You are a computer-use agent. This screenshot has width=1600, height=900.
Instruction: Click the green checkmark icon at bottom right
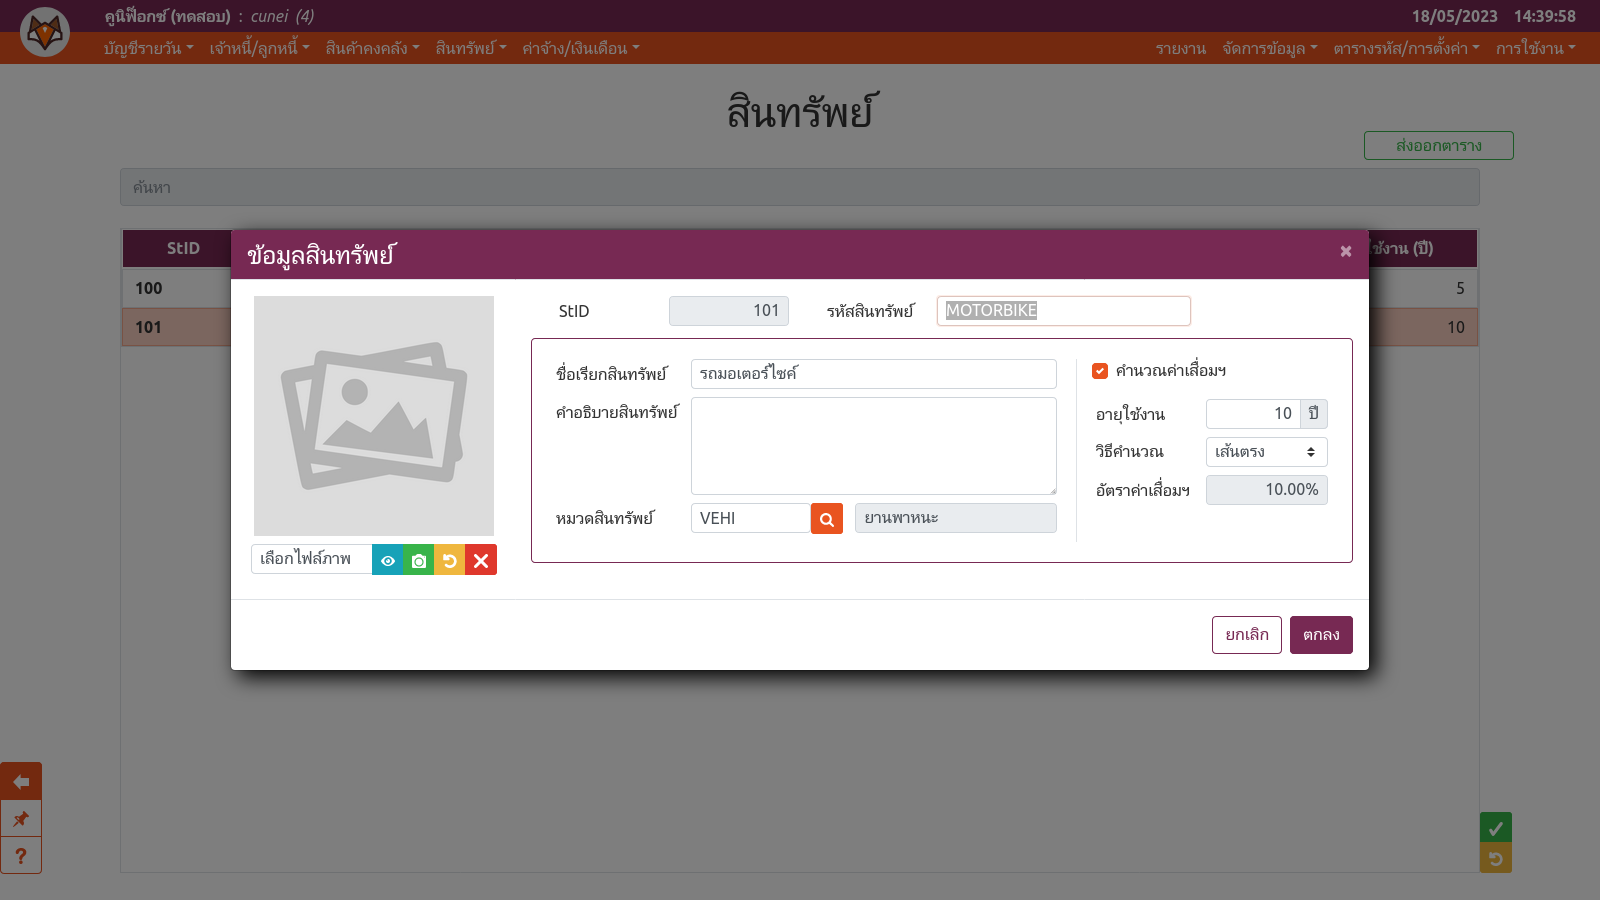coord(1495,828)
